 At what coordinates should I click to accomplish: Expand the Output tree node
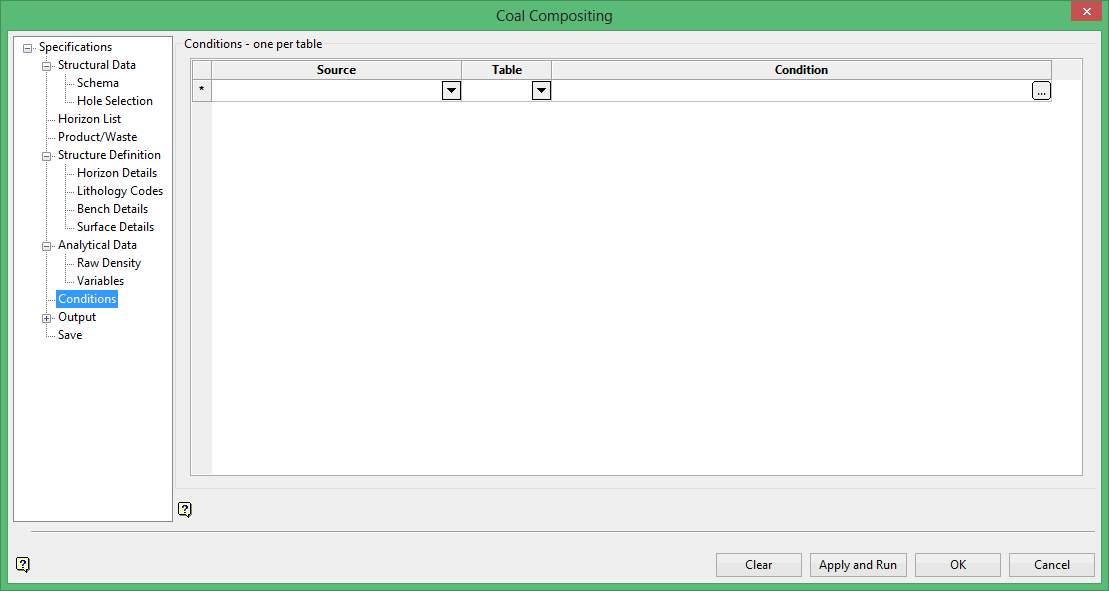pyautogui.click(x=47, y=318)
